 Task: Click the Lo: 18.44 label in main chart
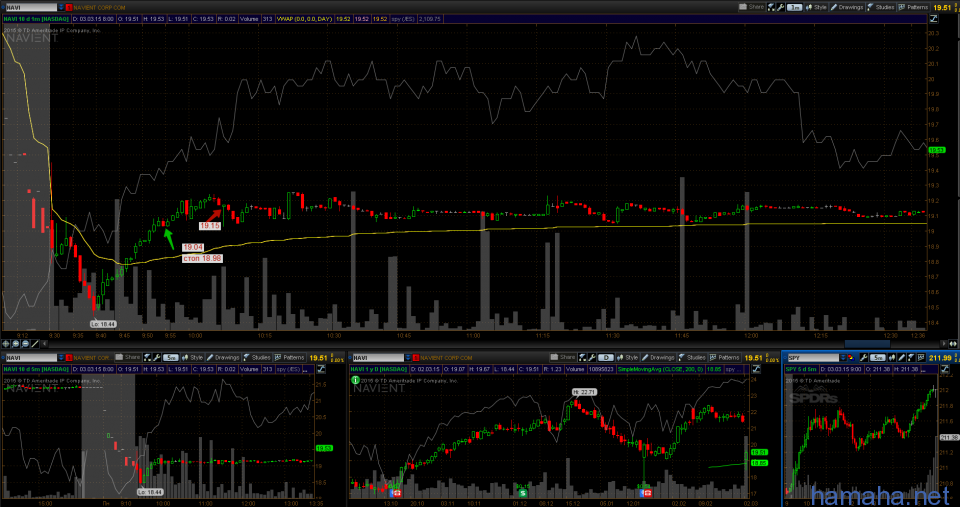(103, 323)
